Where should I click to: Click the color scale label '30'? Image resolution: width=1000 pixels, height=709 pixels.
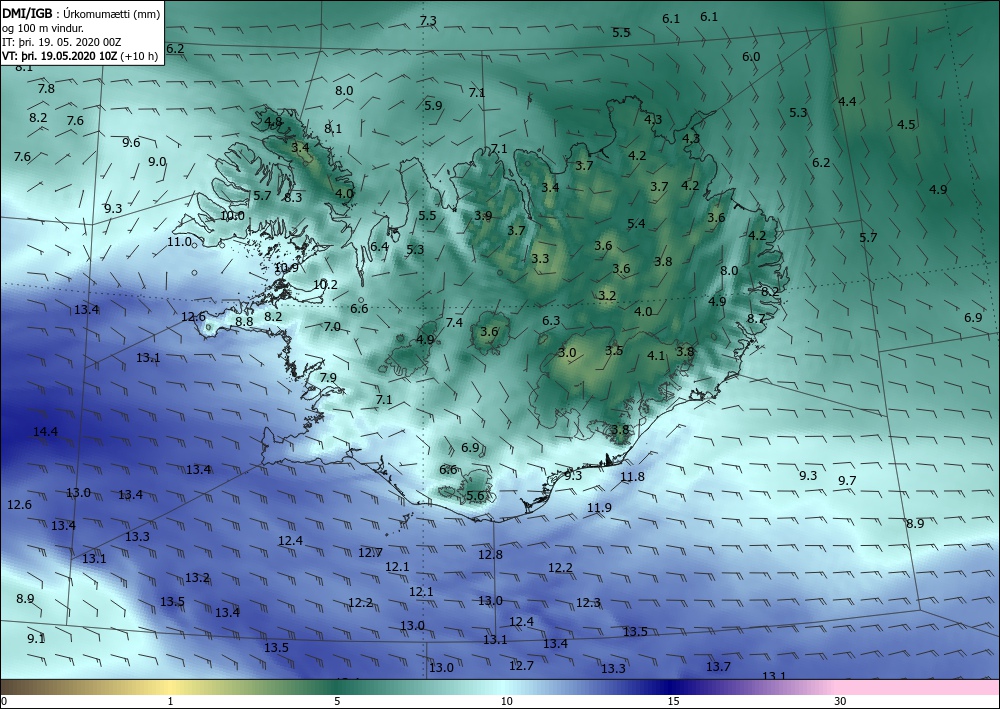click(841, 701)
